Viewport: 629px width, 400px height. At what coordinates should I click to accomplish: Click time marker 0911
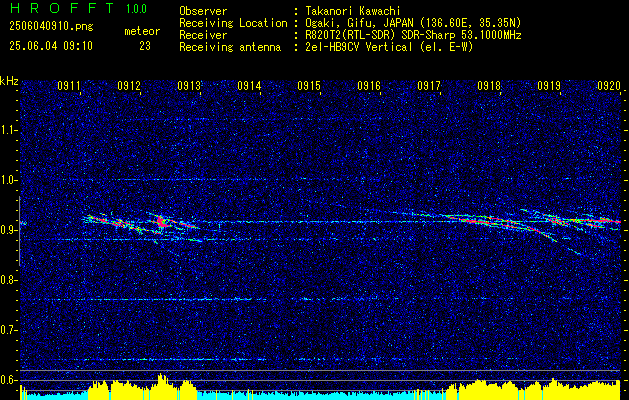coord(69,85)
